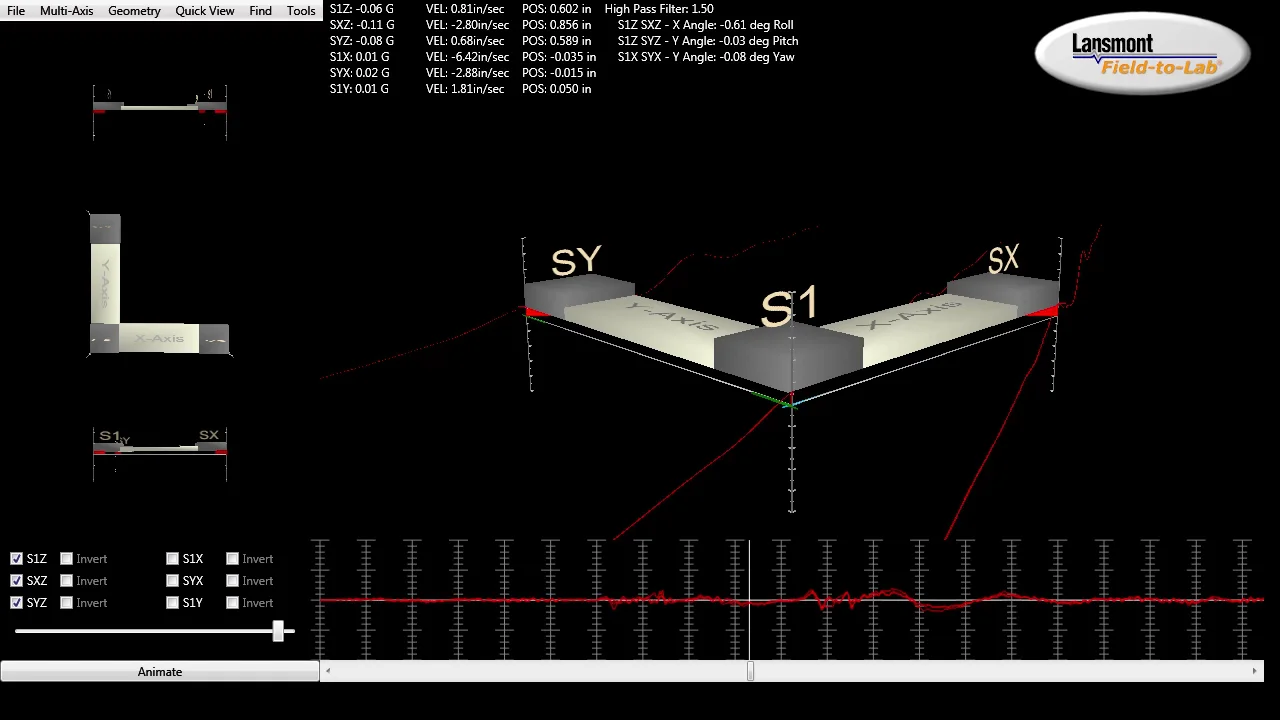The height and width of the screenshot is (720, 1280).
Task: Open the Quick View menu
Action: (205, 11)
